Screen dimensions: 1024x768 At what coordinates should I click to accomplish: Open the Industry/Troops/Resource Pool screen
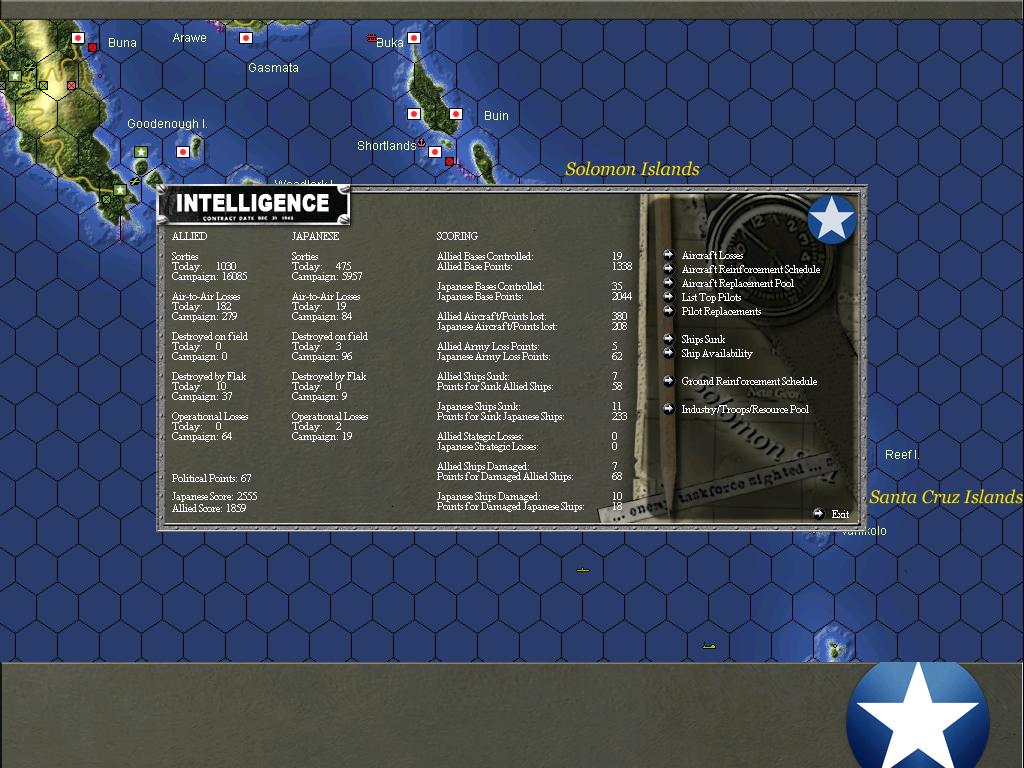tap(744, 409)
